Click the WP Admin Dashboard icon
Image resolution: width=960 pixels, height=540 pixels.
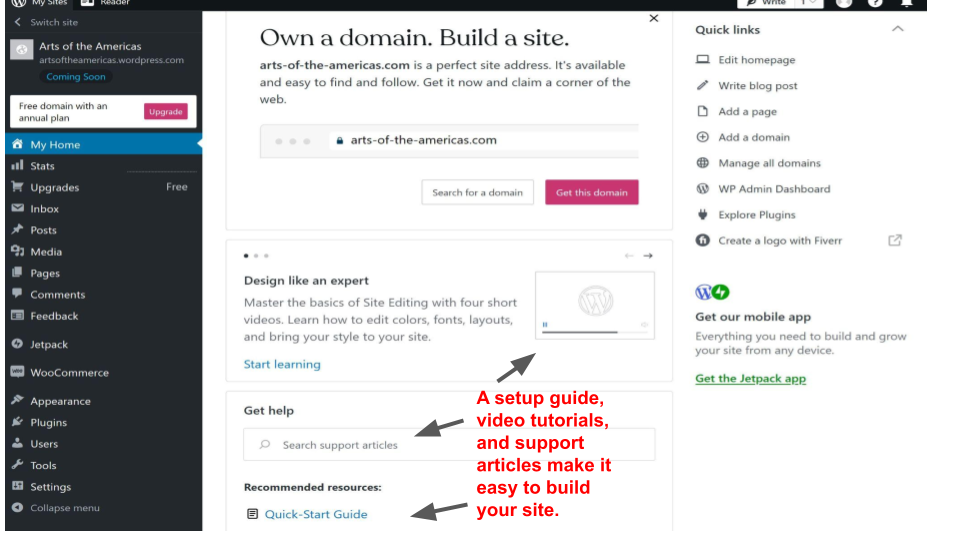(x=703, y=188)
